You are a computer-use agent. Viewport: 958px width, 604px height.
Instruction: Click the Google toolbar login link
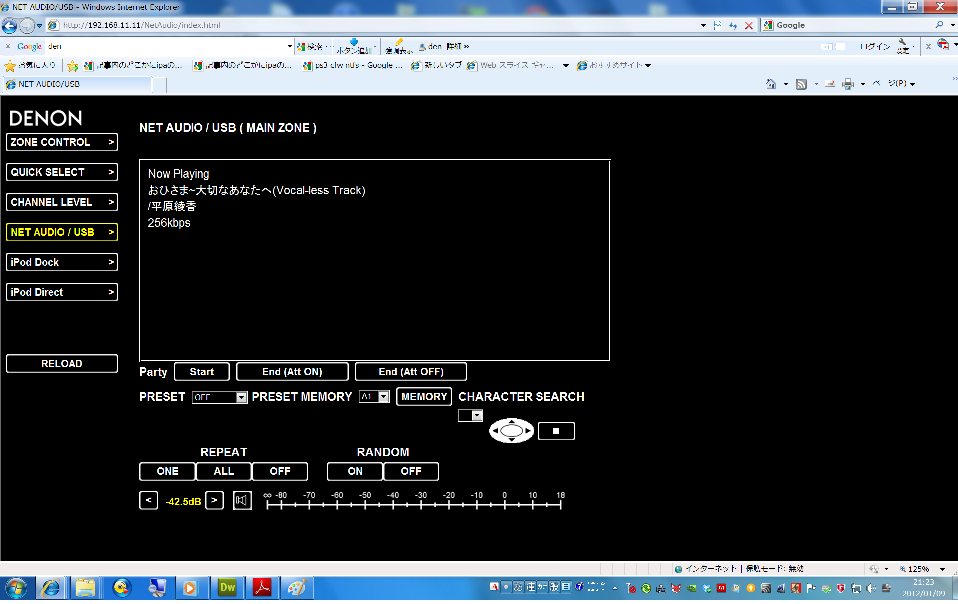pyautogui.click(x=875, y=46)
